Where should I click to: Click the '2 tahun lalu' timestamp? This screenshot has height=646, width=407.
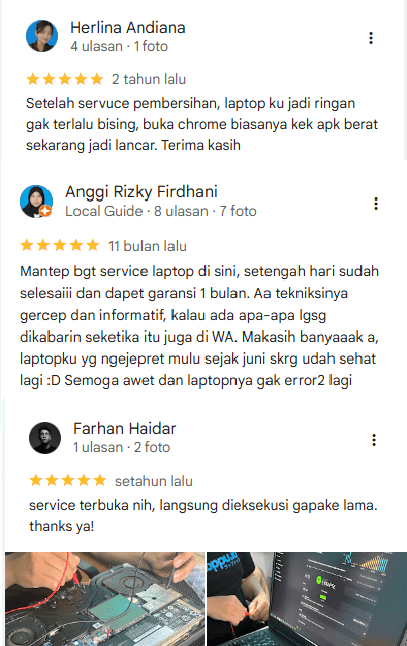click(149, 79)
